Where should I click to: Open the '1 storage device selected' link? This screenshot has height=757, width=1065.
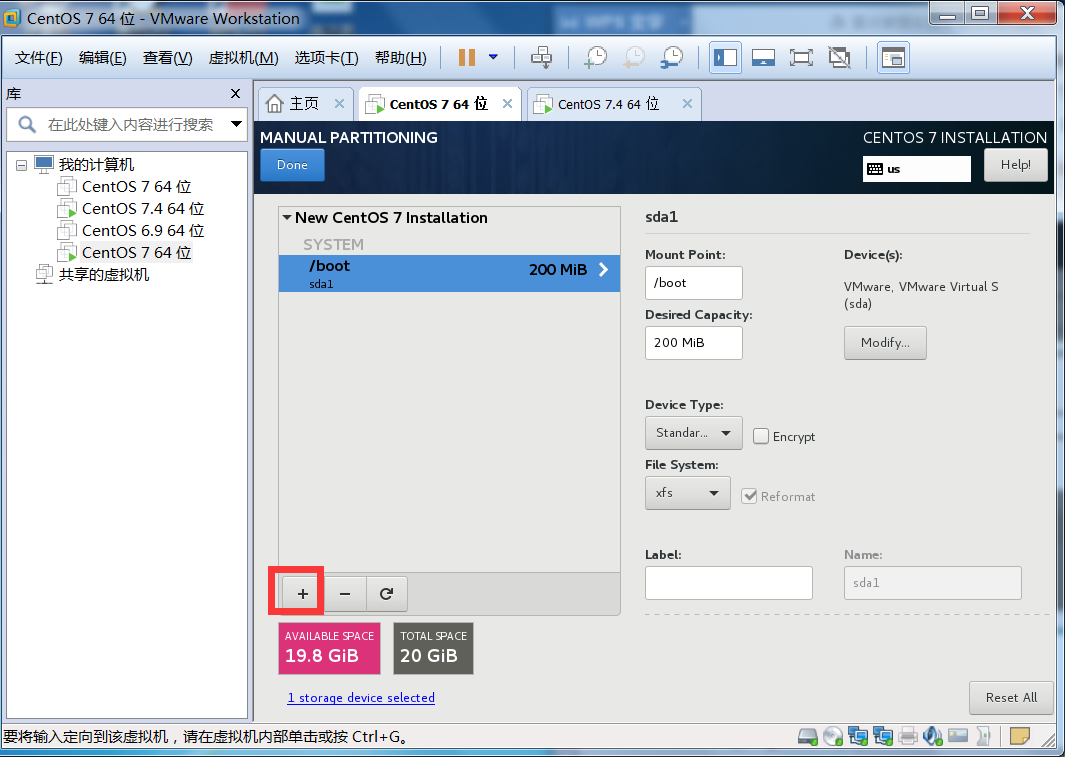[x=361, y=698]
